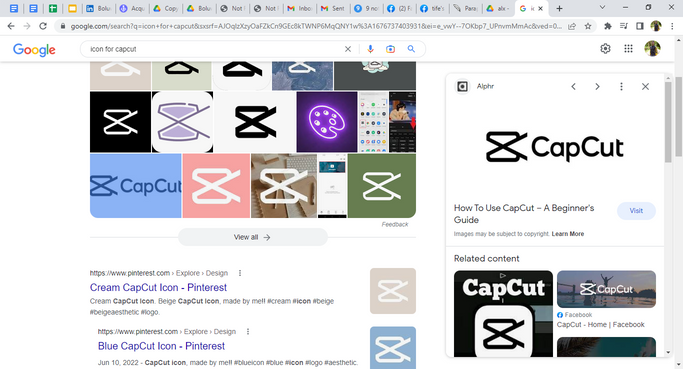Open the media control playlist icon

(x=624, y=26)
